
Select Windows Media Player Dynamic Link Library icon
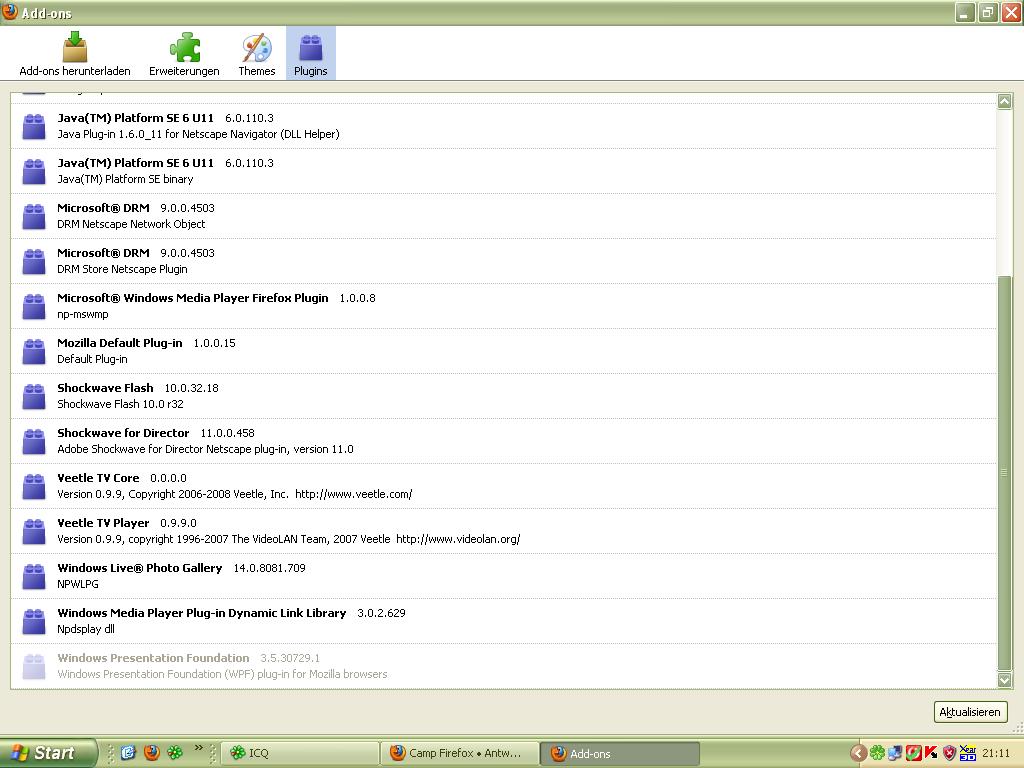(x=34, y=622)
